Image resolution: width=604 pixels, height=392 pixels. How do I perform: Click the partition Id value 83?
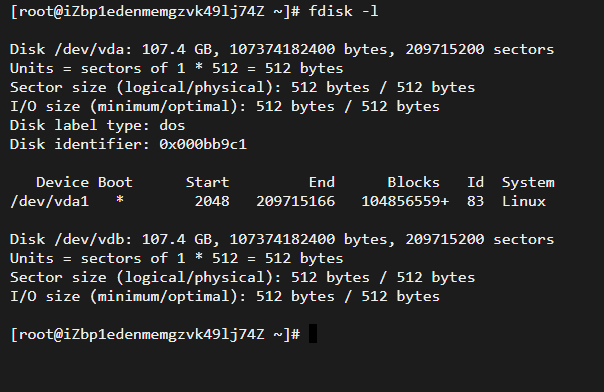click(475, 201)
